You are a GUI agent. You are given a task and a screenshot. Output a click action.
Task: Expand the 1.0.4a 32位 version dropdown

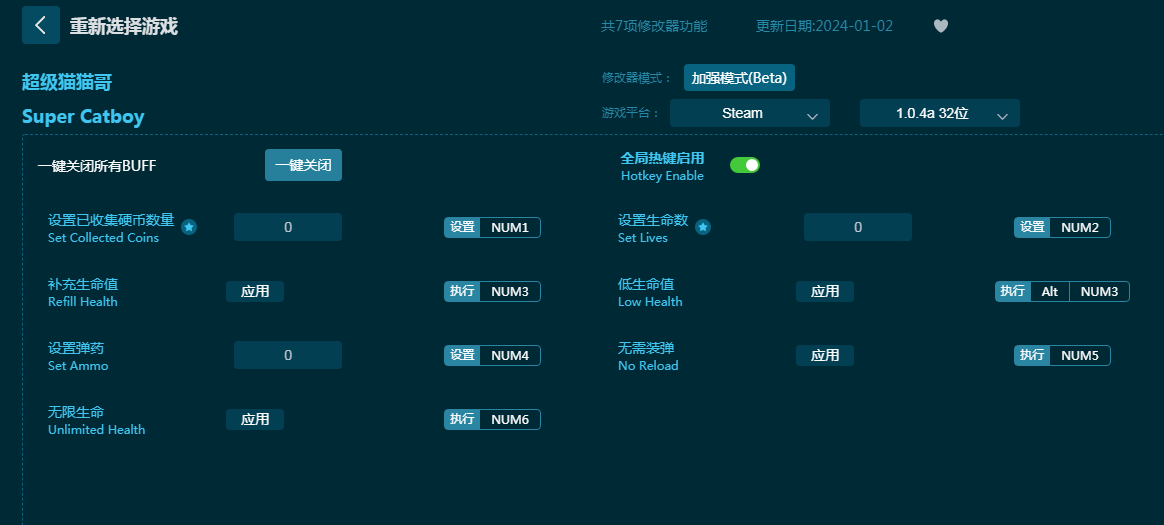point(939,114)
